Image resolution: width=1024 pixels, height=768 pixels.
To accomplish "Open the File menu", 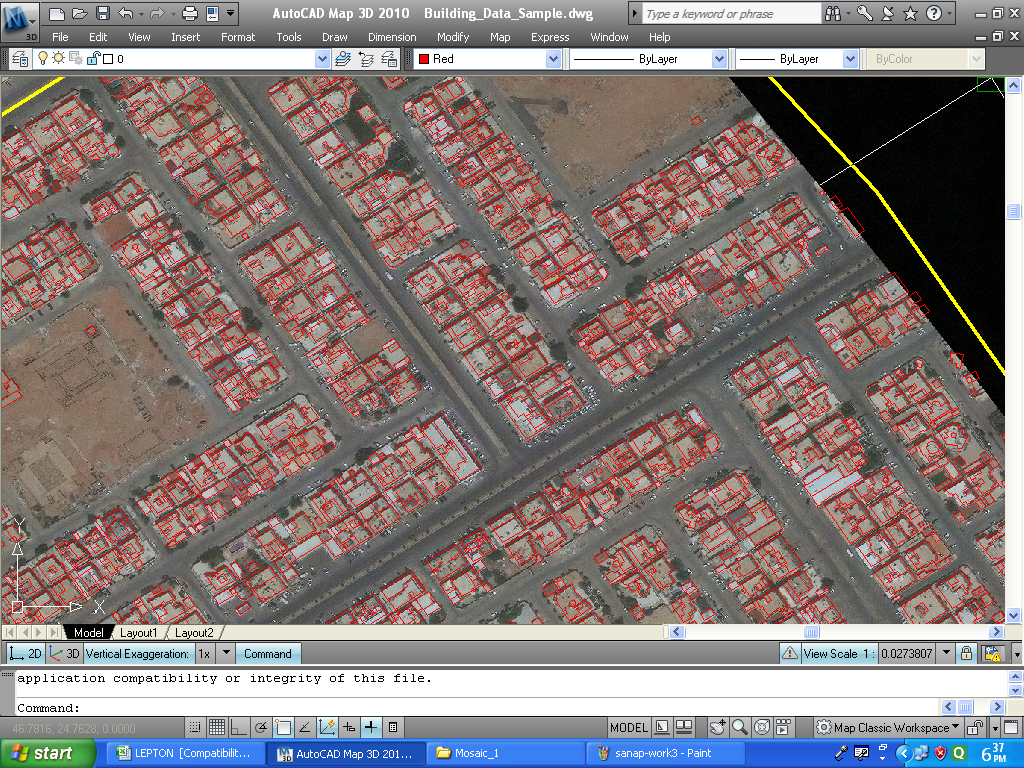I will tap(60, 37).
